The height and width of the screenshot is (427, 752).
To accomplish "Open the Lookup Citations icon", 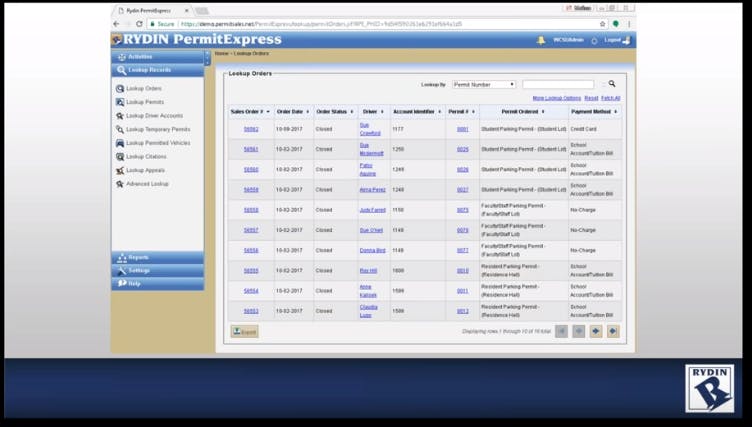I will [120, 157].
